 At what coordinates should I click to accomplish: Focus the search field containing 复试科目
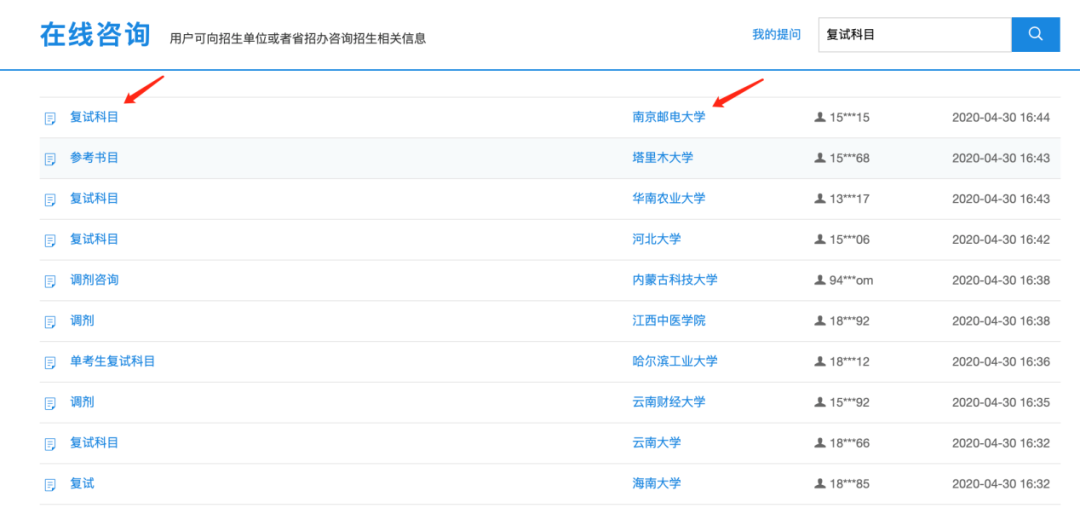click(x=914, y=35)
